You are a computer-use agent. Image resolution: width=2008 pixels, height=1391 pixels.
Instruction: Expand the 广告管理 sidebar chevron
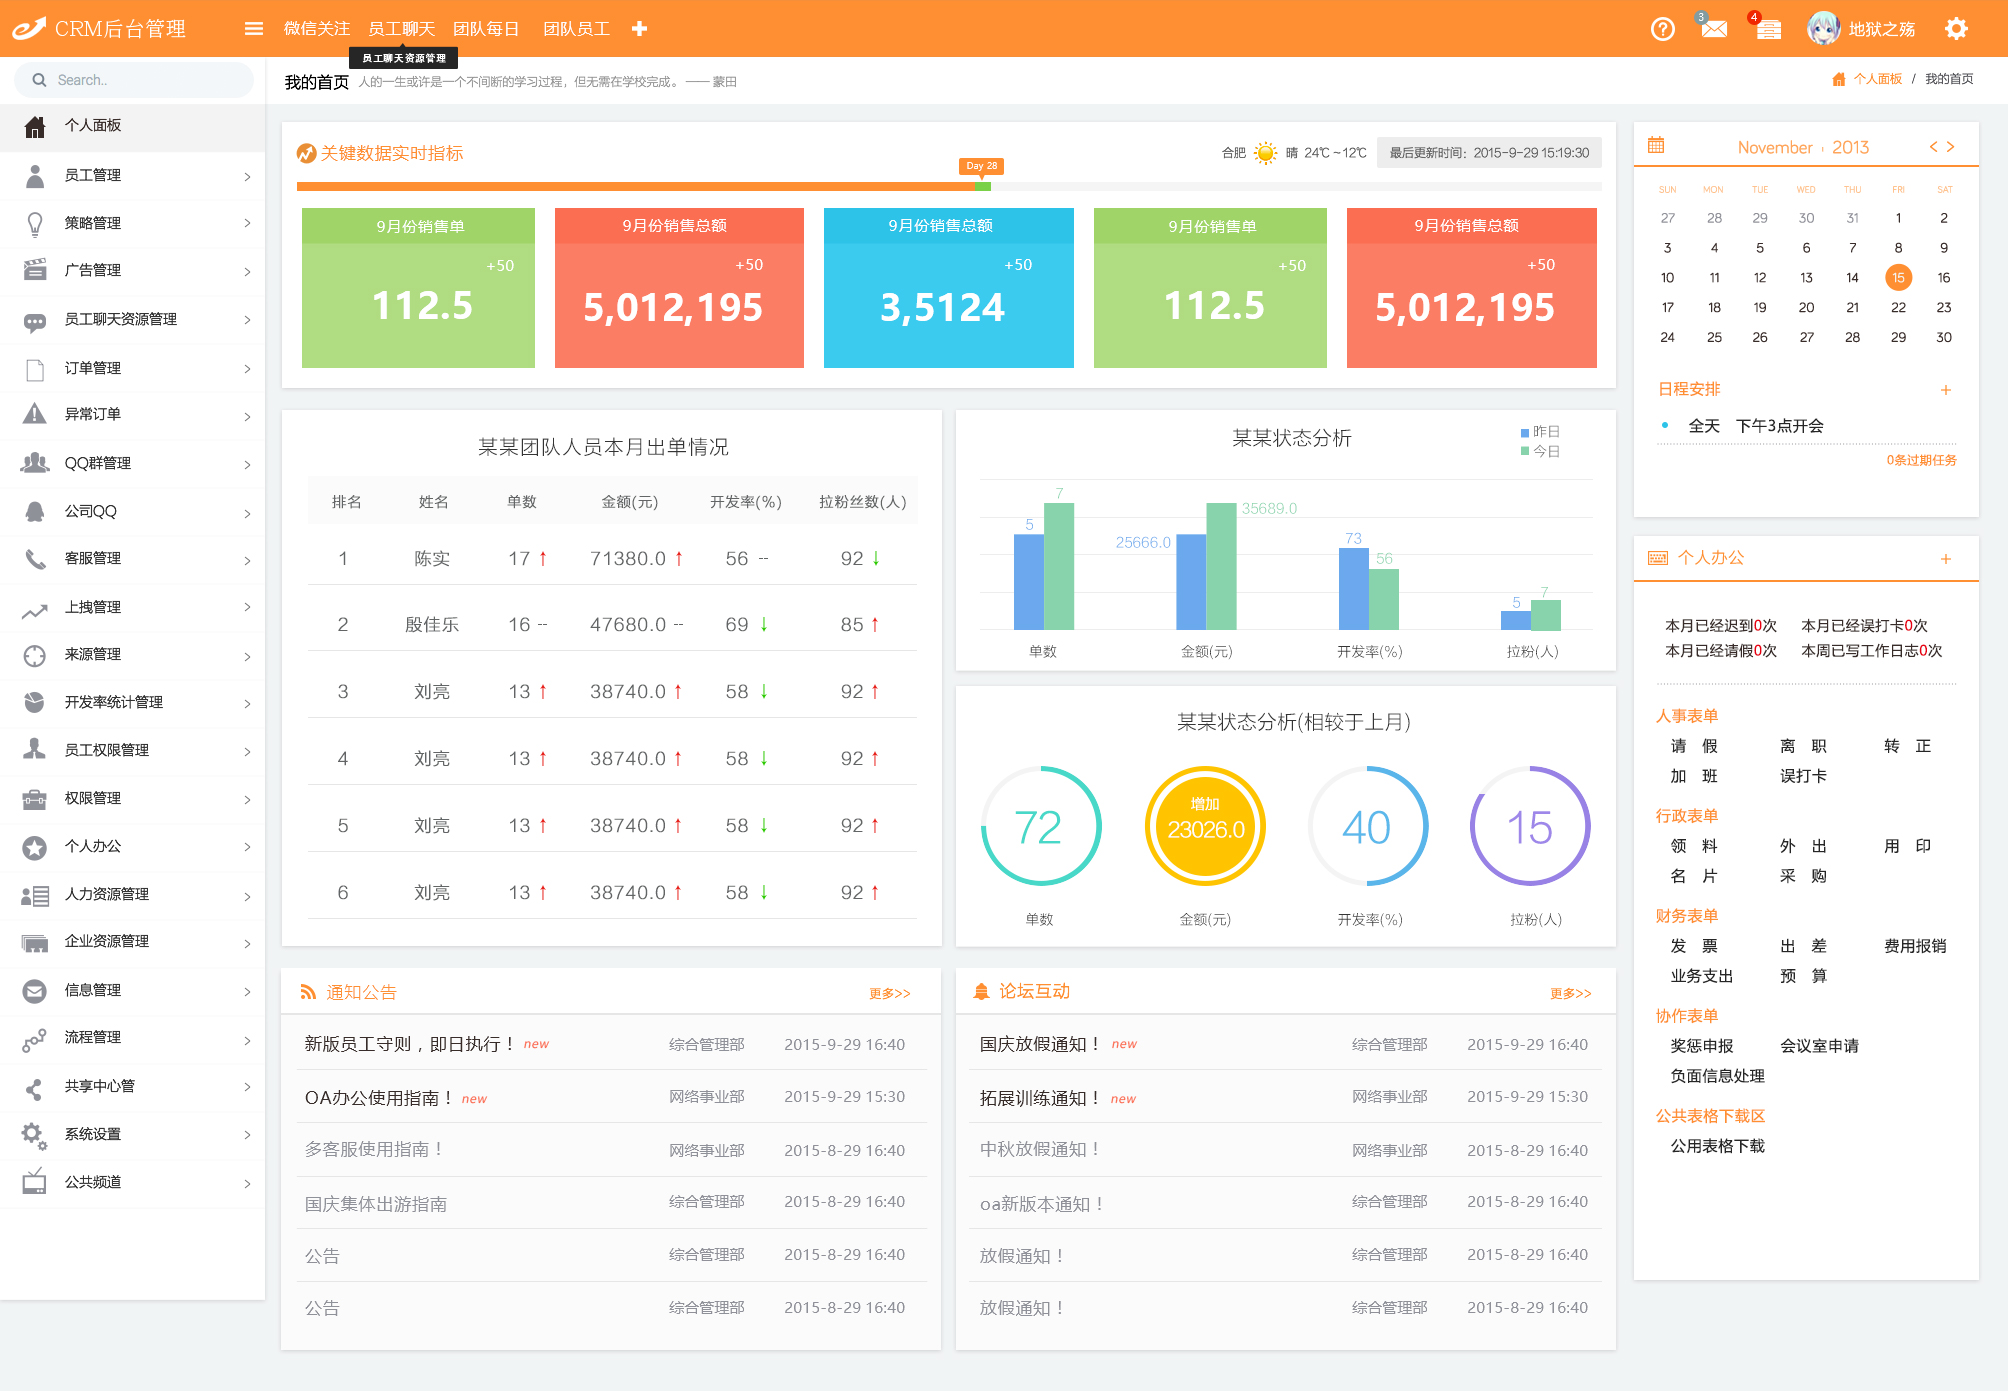pos(247,271)
